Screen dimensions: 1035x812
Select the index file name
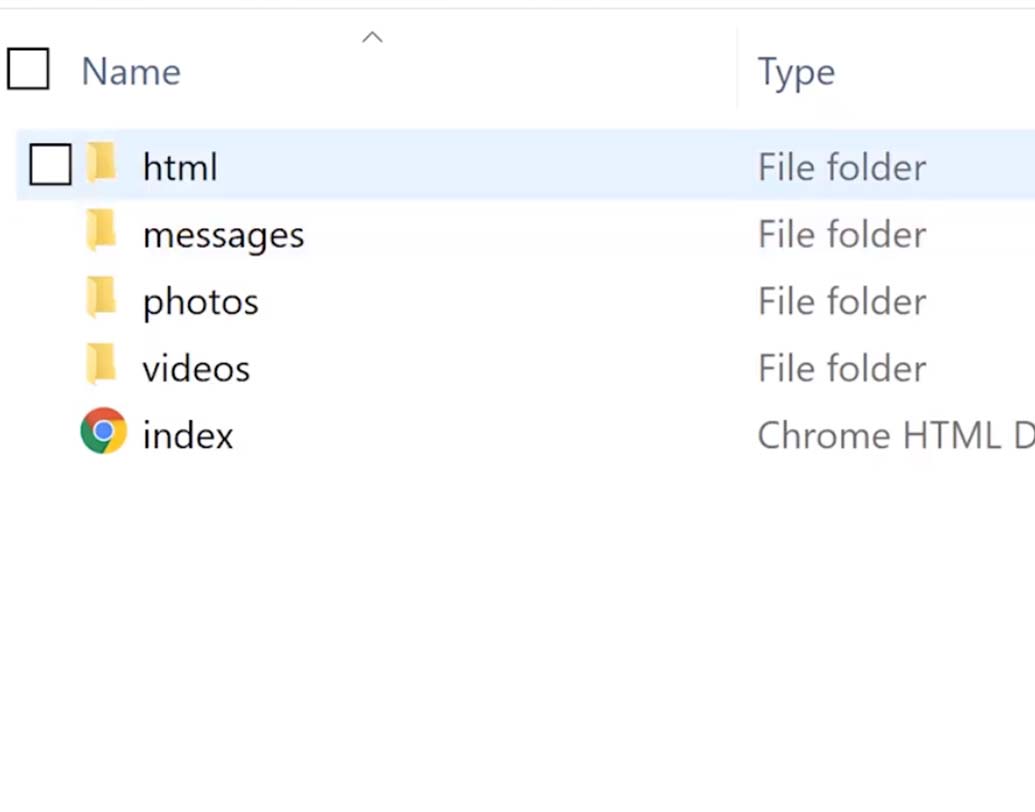click(188, 436)
